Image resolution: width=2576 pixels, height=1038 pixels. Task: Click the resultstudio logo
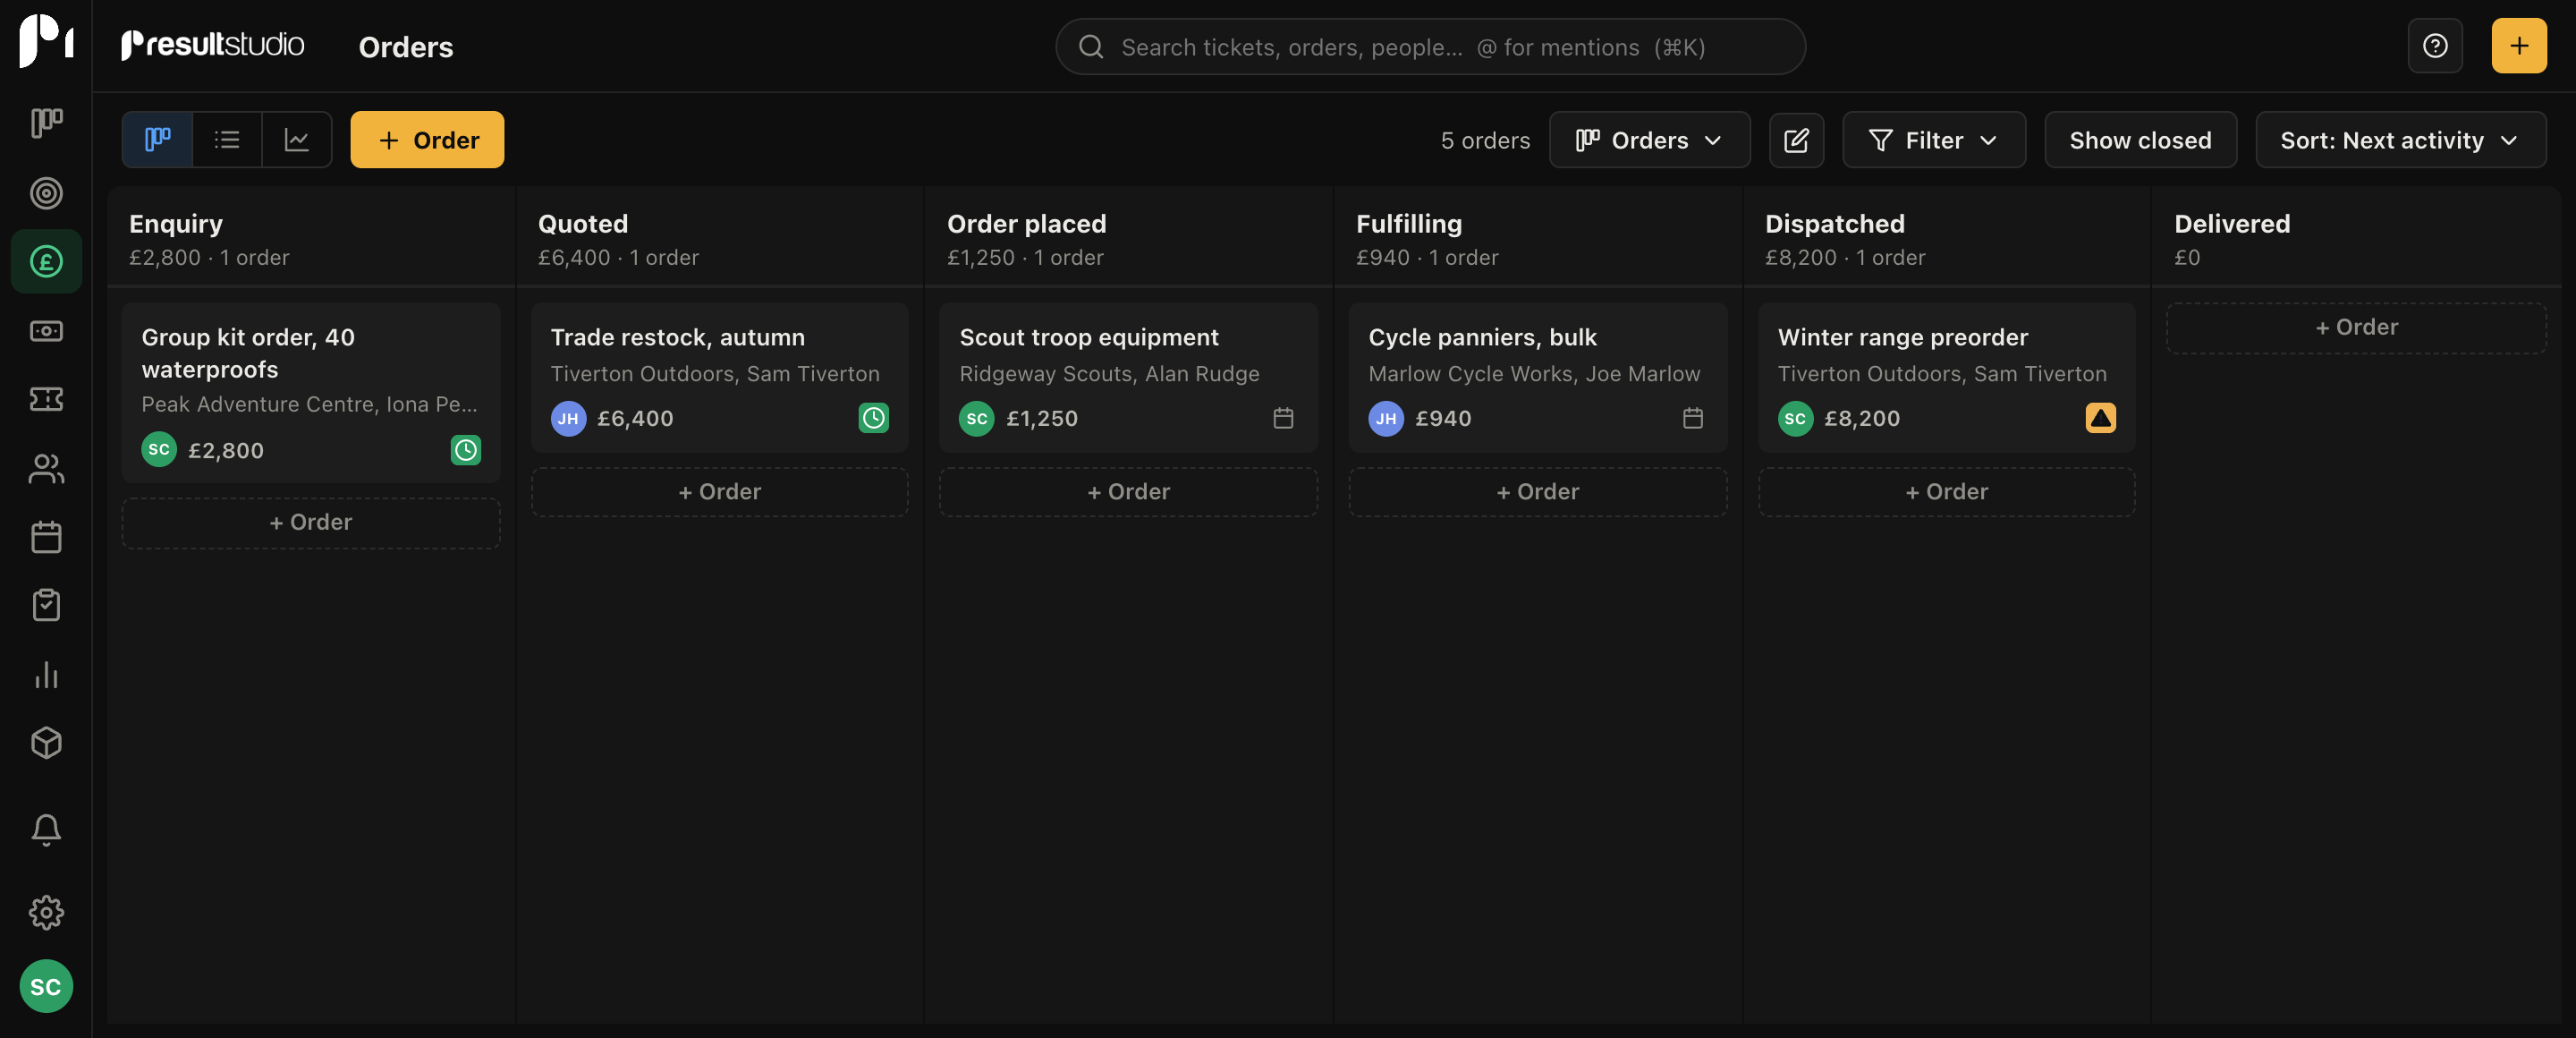pos(212,45)
